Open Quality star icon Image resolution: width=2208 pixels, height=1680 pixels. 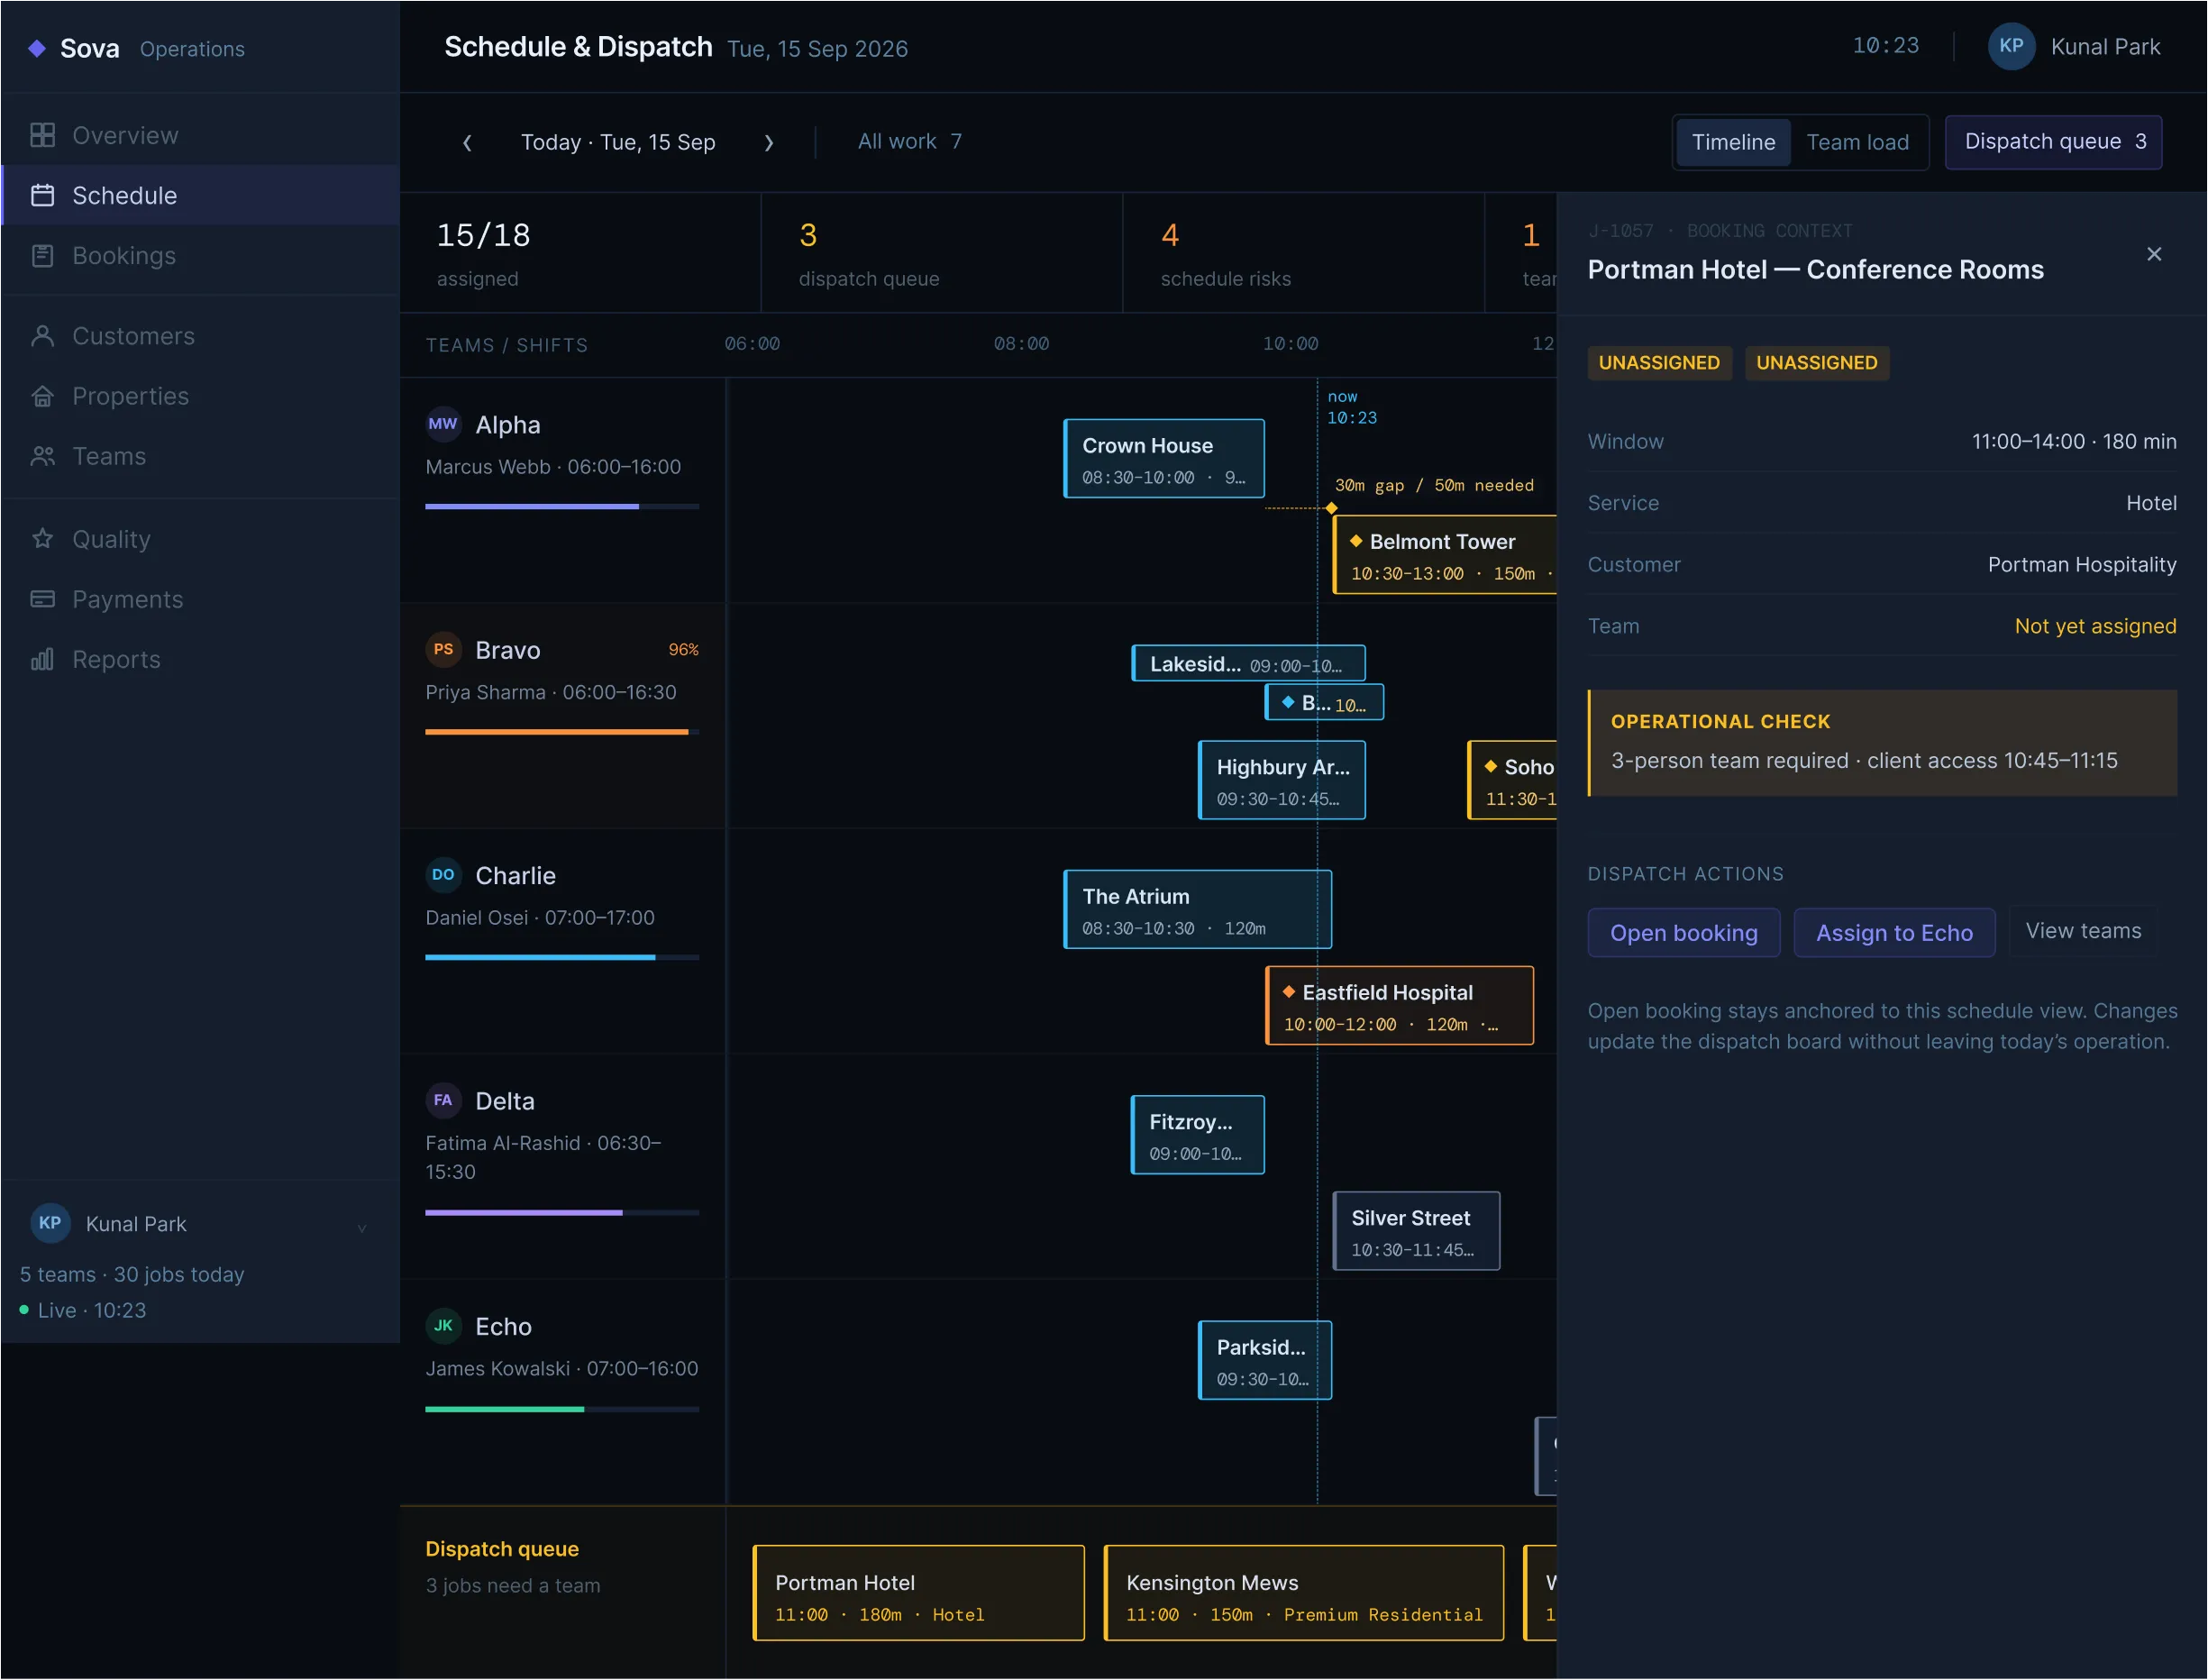(42, 539)
